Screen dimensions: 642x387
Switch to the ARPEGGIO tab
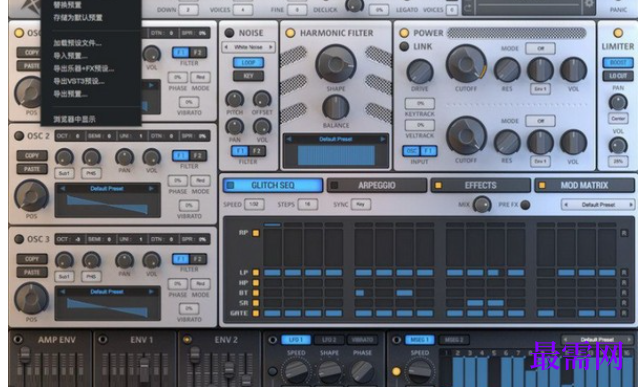click(377, 186)
